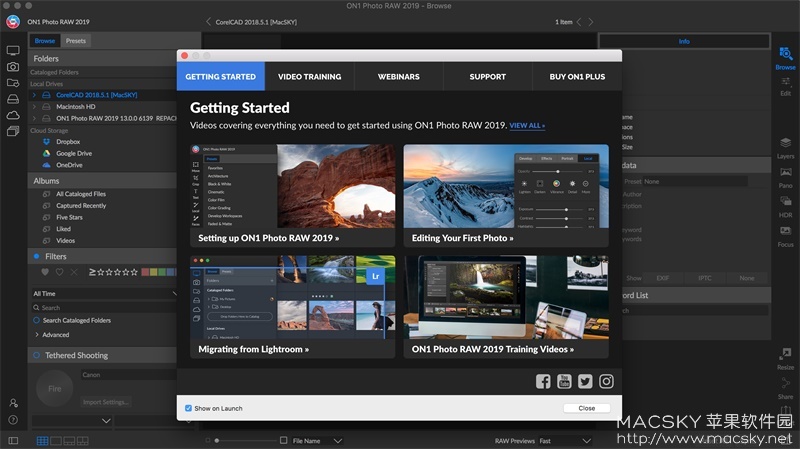The image size is (800, 449).
Task: Select Search Cataloged Folders radio option
Action: [x=36, y=320]
